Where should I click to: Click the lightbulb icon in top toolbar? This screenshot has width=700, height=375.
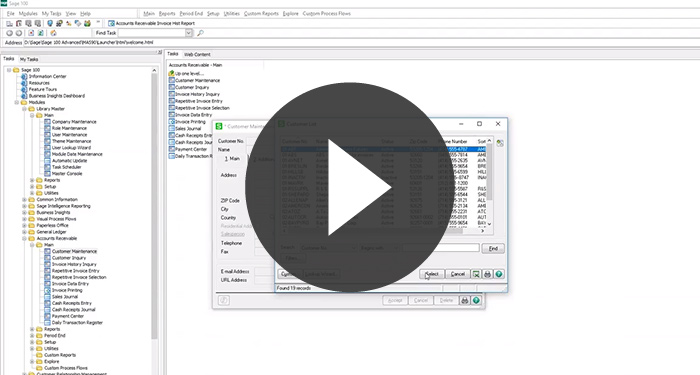pos(50,23)
